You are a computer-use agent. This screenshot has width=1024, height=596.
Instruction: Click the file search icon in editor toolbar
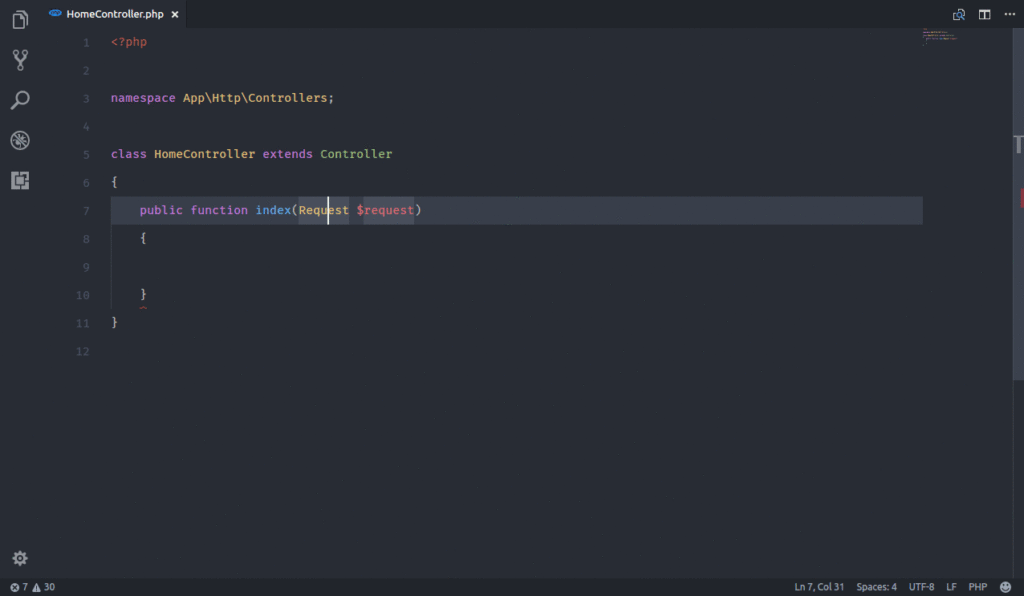pos(958,14)
